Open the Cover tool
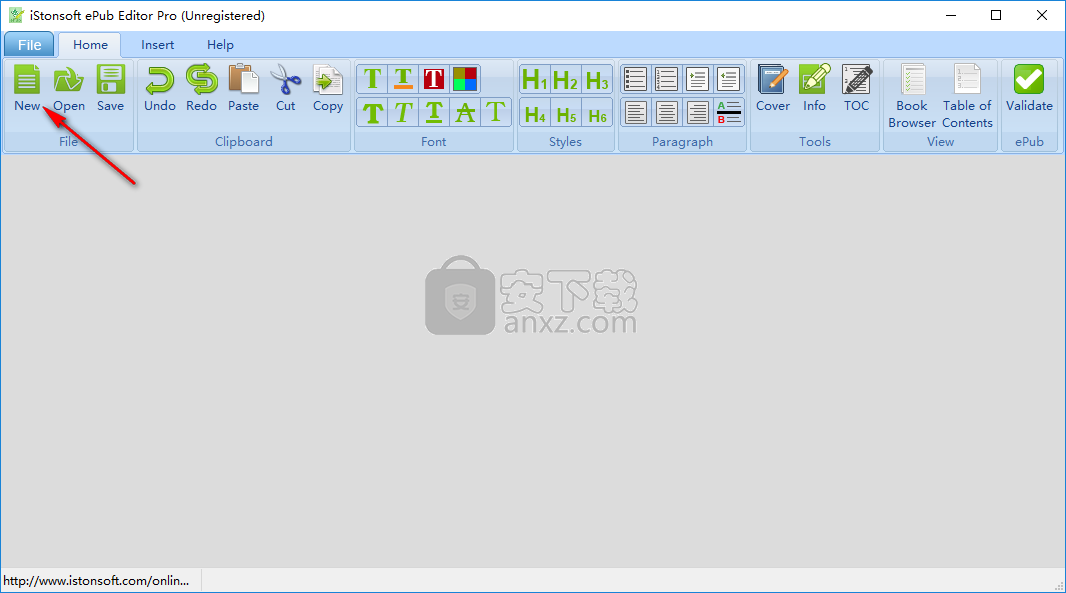Viewport: 1066px width, 593px height. click(773, 88)
